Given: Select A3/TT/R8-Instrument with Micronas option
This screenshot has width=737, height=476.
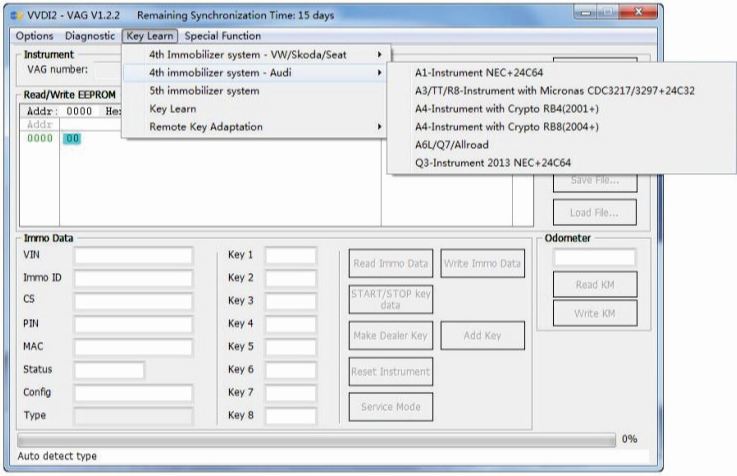Looking at the screenshot, I should click(562, 91).
